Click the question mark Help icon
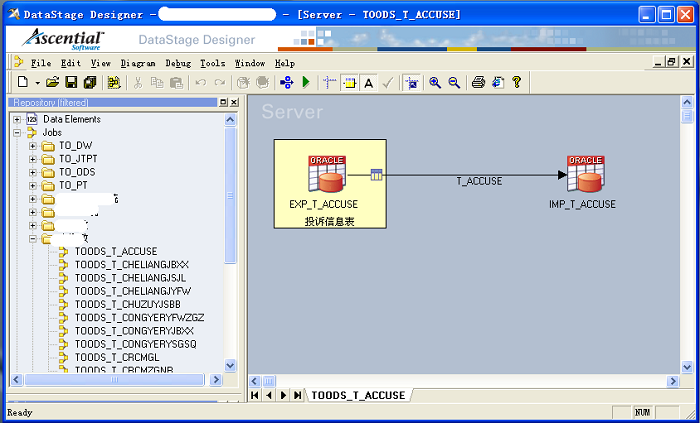Viewport: 700px width, 423px height. pyautogui.click(x=517, y=83)
